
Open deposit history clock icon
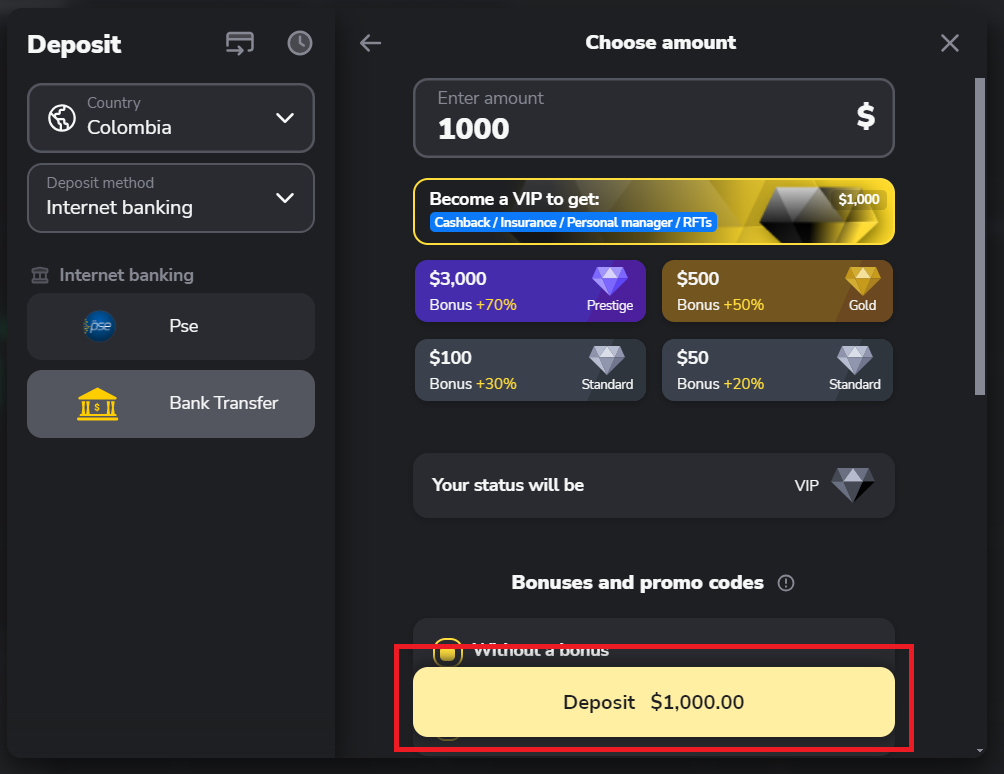[299, 43]
